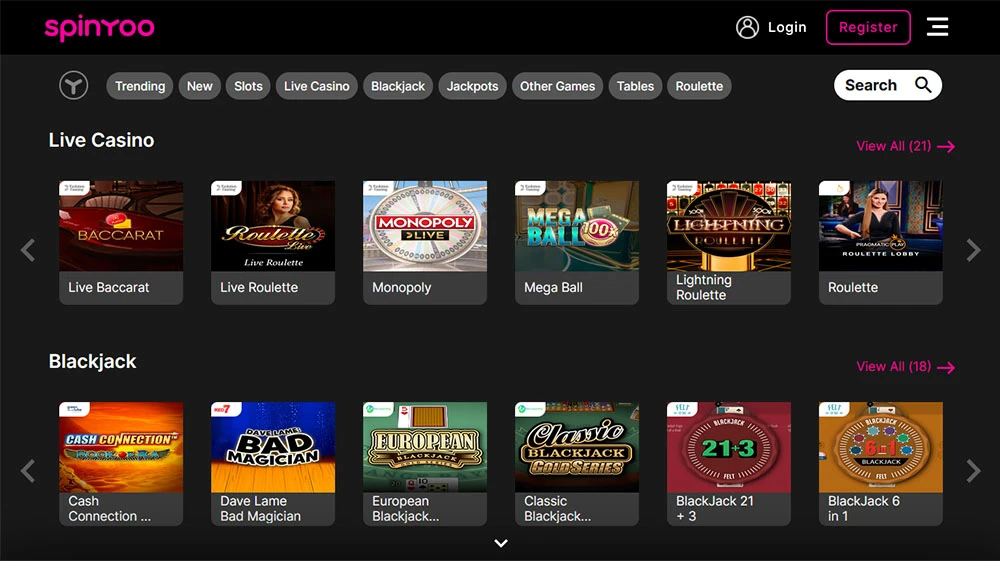The height and width of the screenshot is (561, 1000).
Task: Click the Register button
Action: [x=868, y=27]
